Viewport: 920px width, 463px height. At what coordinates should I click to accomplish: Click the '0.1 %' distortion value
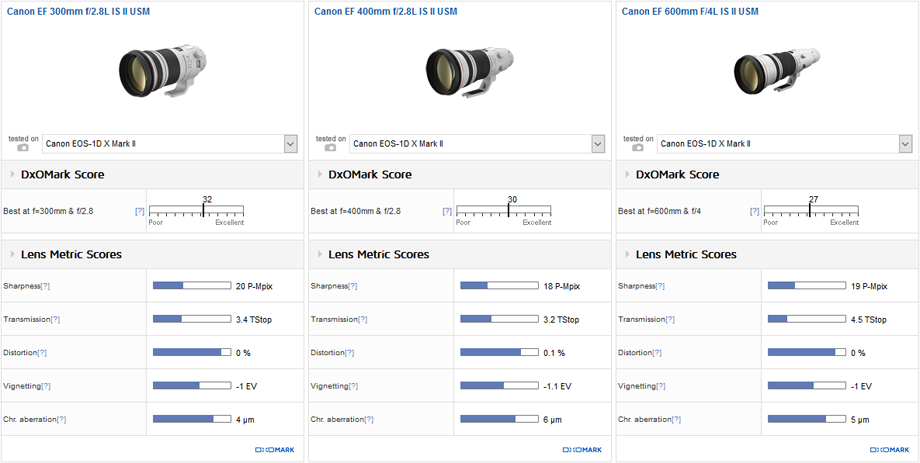(x=554, y=353)
